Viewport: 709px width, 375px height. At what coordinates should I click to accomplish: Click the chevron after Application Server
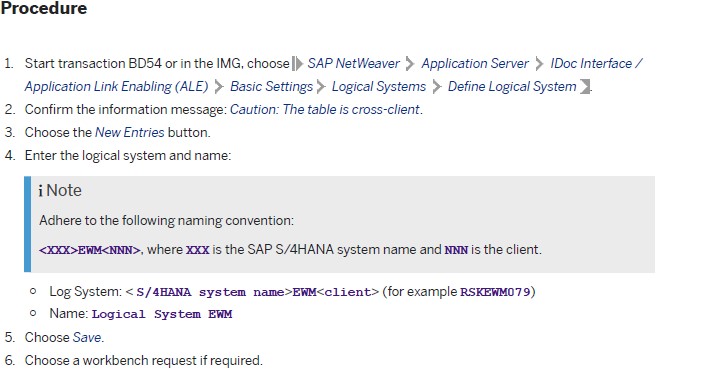(x=539, y=63)
